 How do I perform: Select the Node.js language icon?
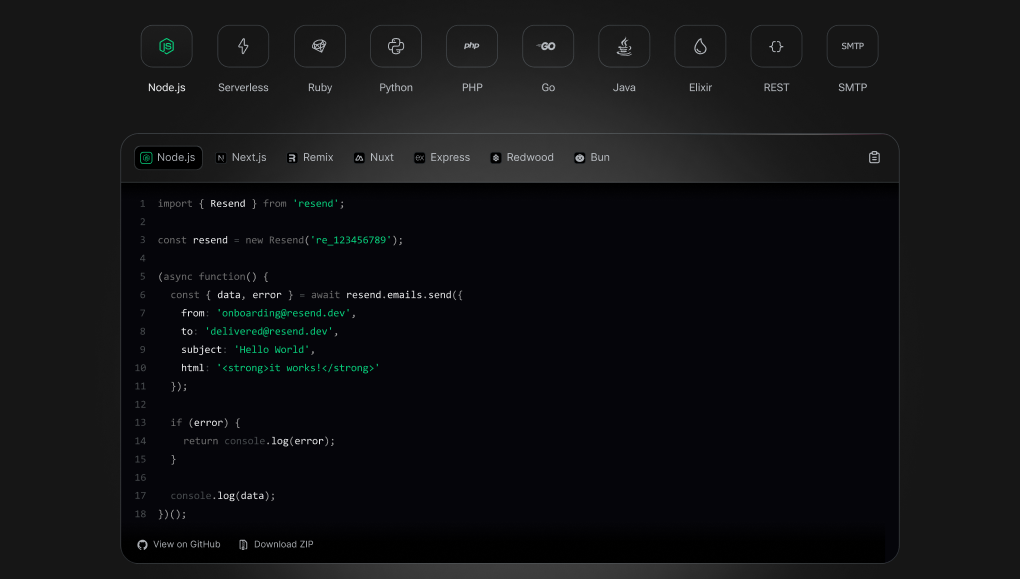coord(167,46)
